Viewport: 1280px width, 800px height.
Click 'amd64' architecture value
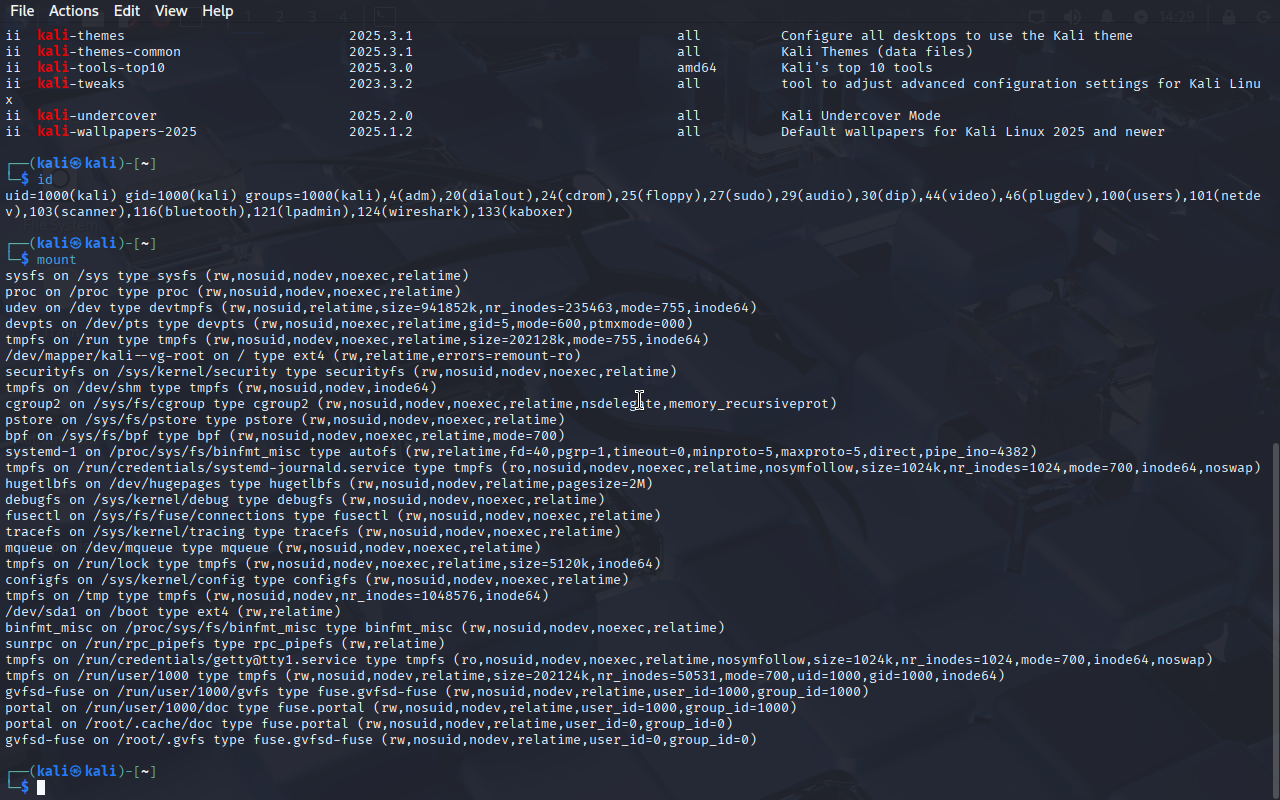point(697,68)
